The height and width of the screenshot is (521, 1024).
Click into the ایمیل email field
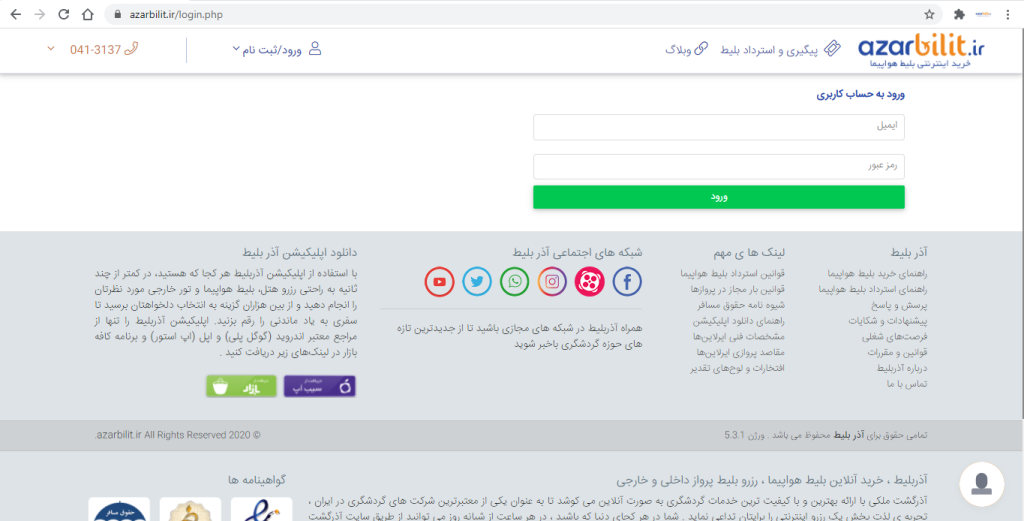pyautogui.click(x=718, y=127)
